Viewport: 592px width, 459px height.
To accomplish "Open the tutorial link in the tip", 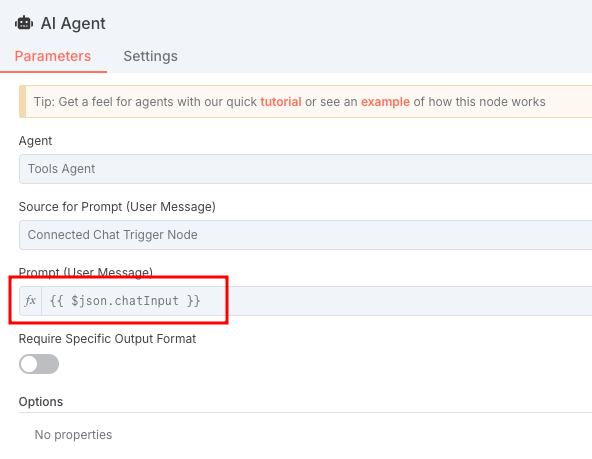I will [x=281, y=102].
